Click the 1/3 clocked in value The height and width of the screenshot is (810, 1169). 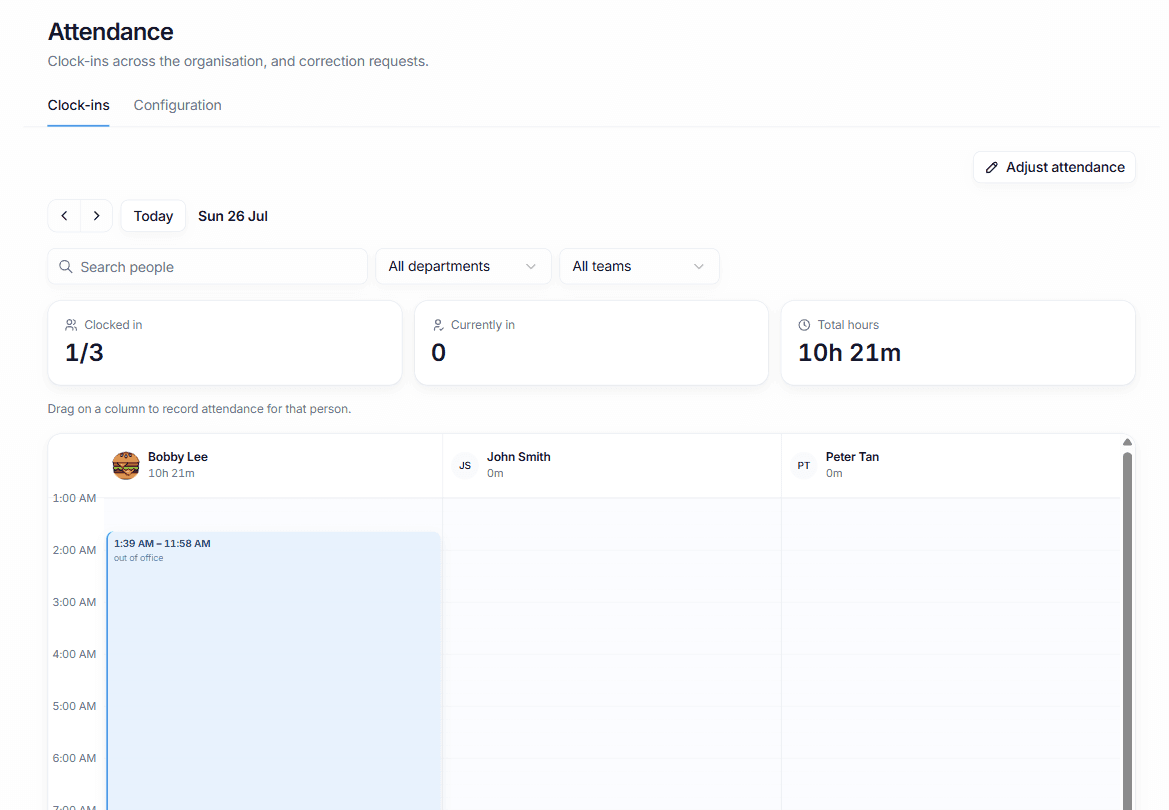point(84,352)
